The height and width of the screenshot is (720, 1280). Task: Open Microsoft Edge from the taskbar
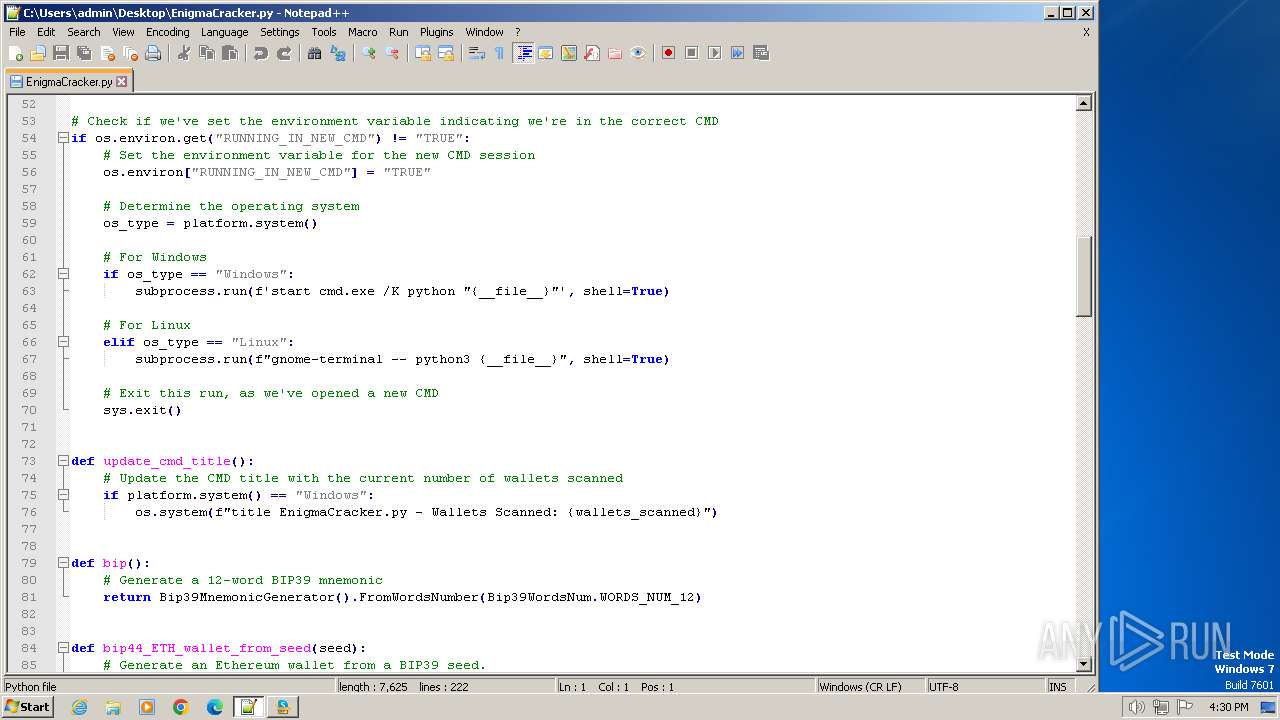click(215, 707)
